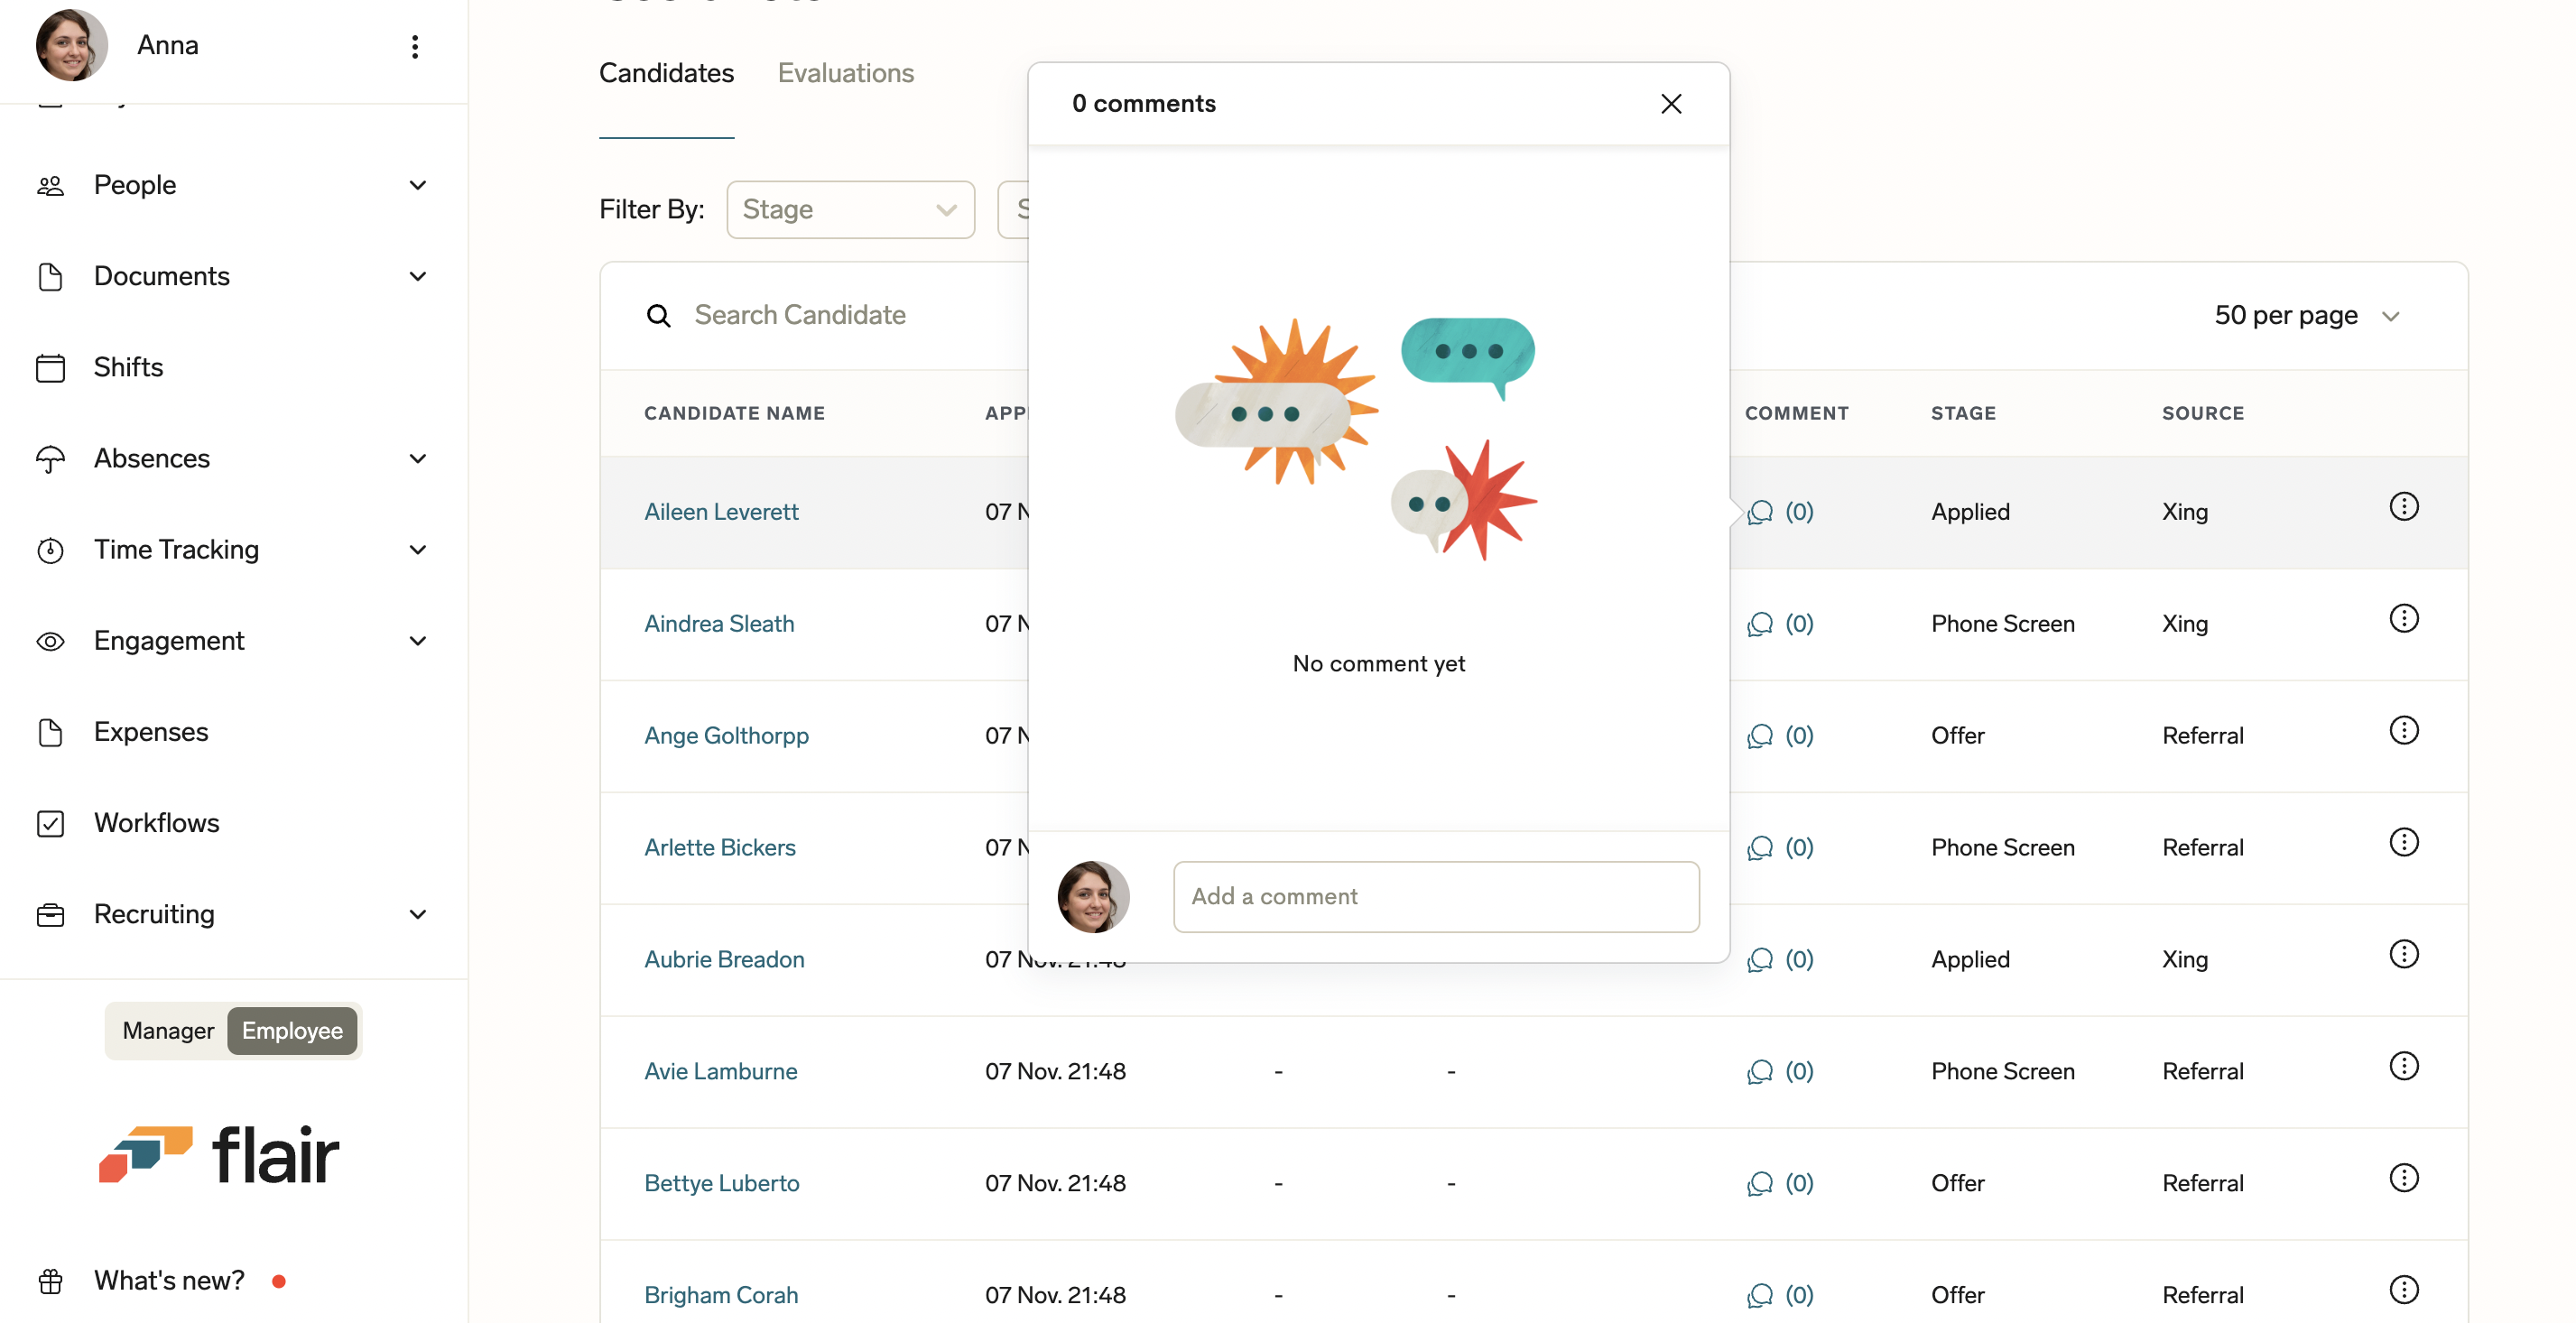Switch to Employee view

[292, 1031]
